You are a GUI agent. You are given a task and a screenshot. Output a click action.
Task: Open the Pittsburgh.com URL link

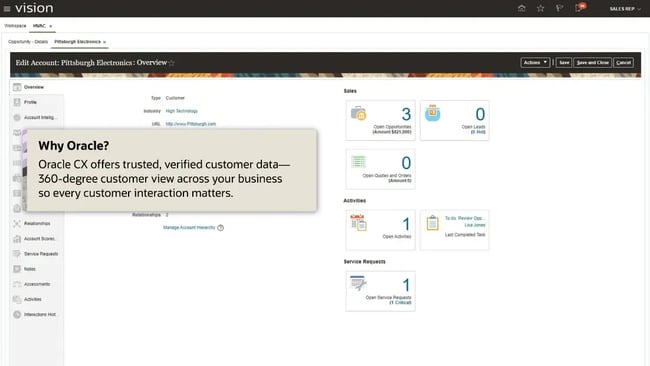191,124
